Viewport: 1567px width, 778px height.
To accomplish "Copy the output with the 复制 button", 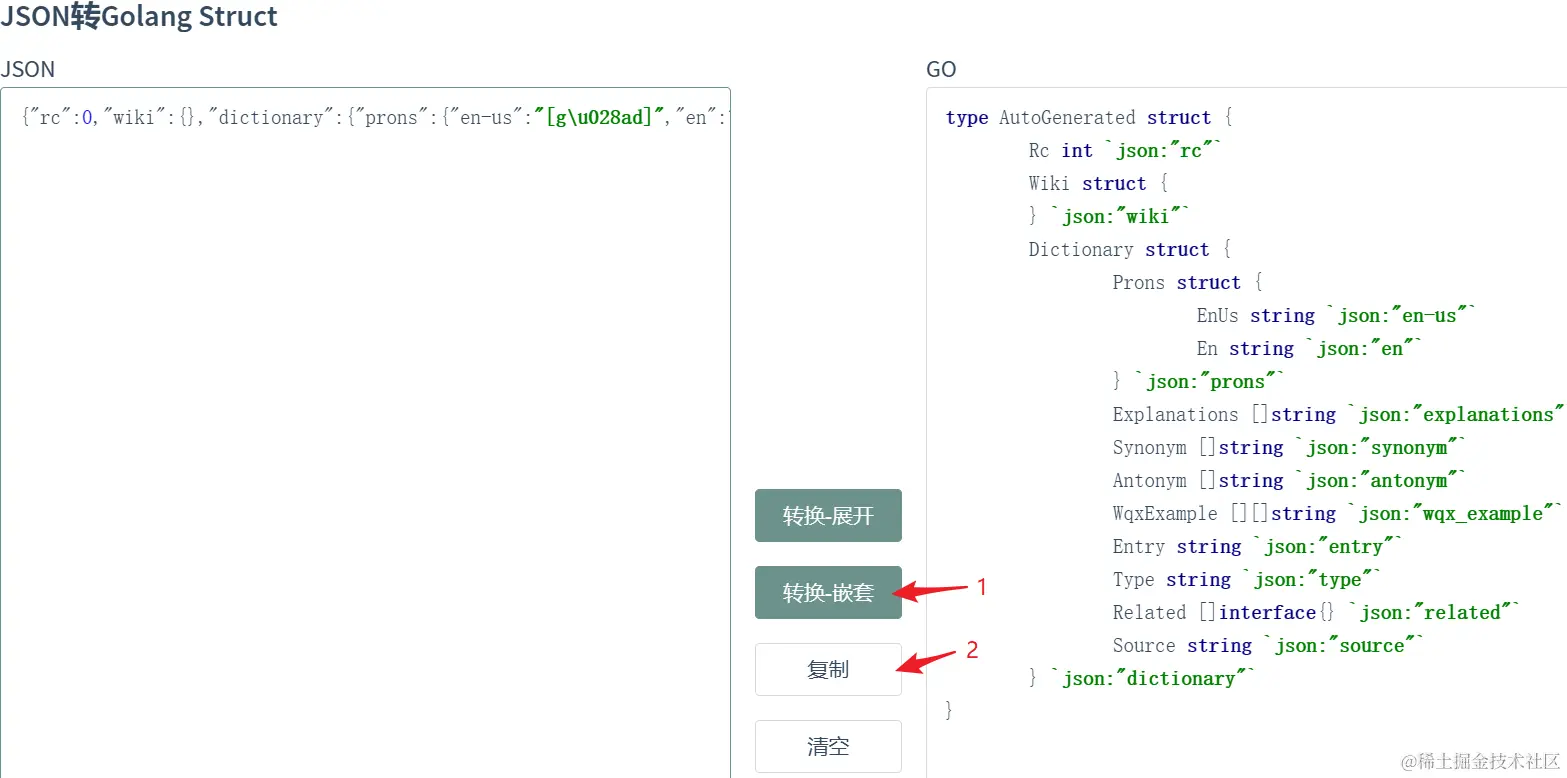I will point(828,670).
